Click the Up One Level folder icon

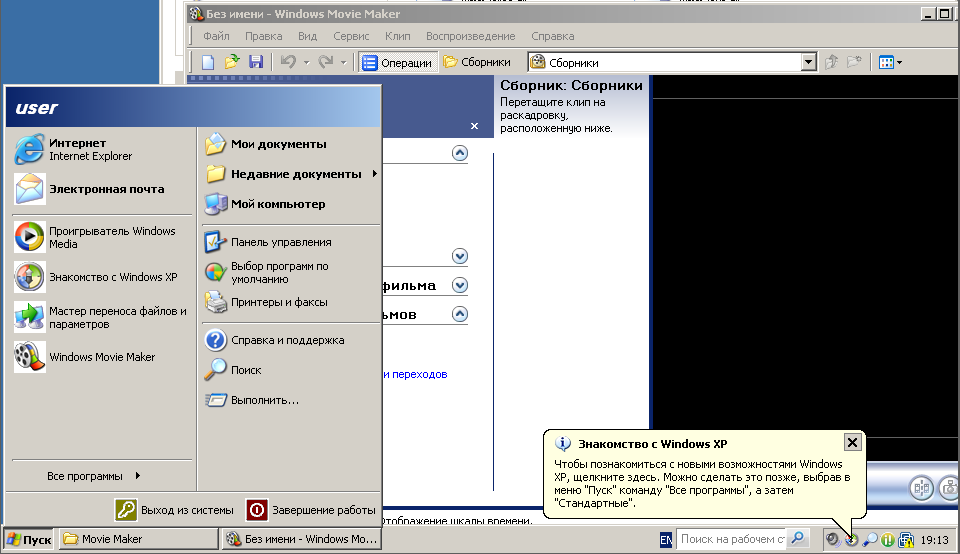pos(831,62)
